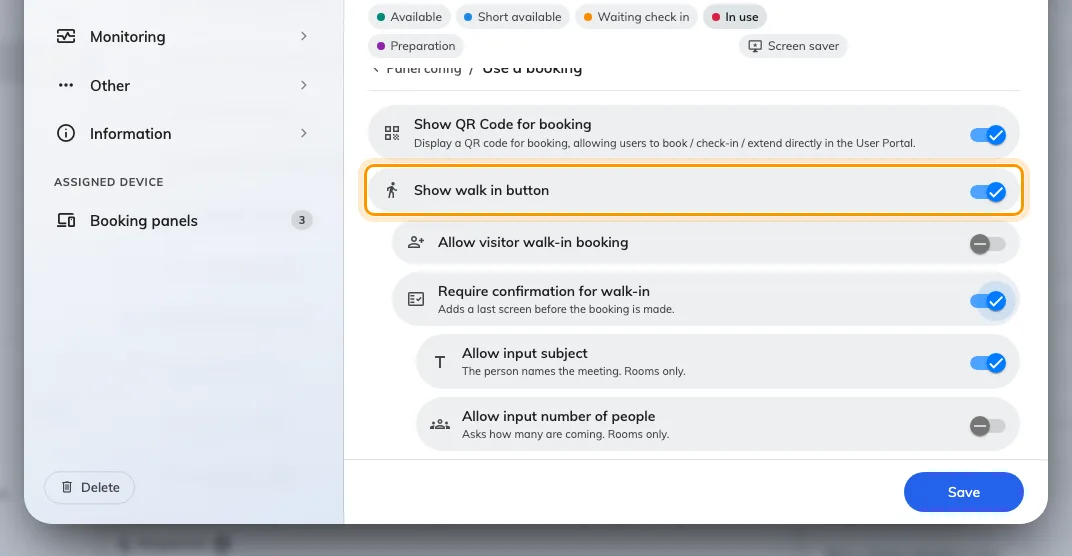Click the visitor add-person icon
The image size is (1072, 556).
[416, 242]
